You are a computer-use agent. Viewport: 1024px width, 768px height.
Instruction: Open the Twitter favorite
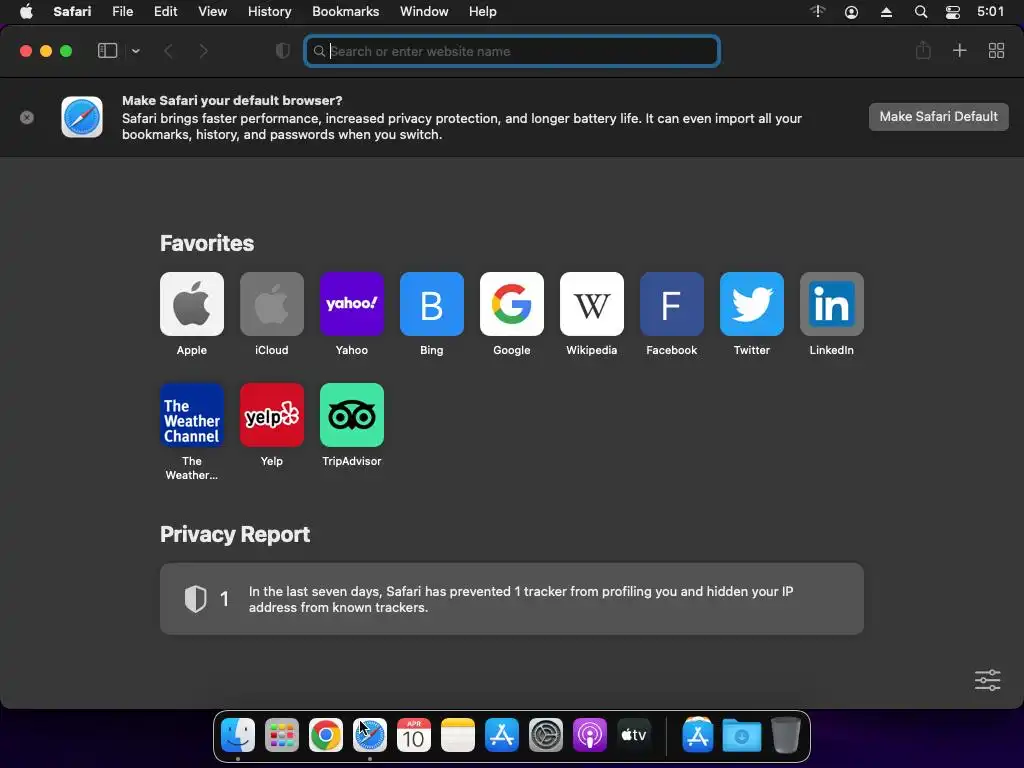tap(752, 304)
